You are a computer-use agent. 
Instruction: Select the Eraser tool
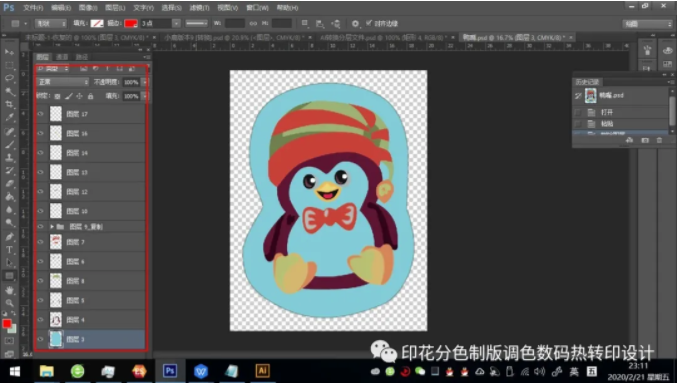[x=9, y=184]
